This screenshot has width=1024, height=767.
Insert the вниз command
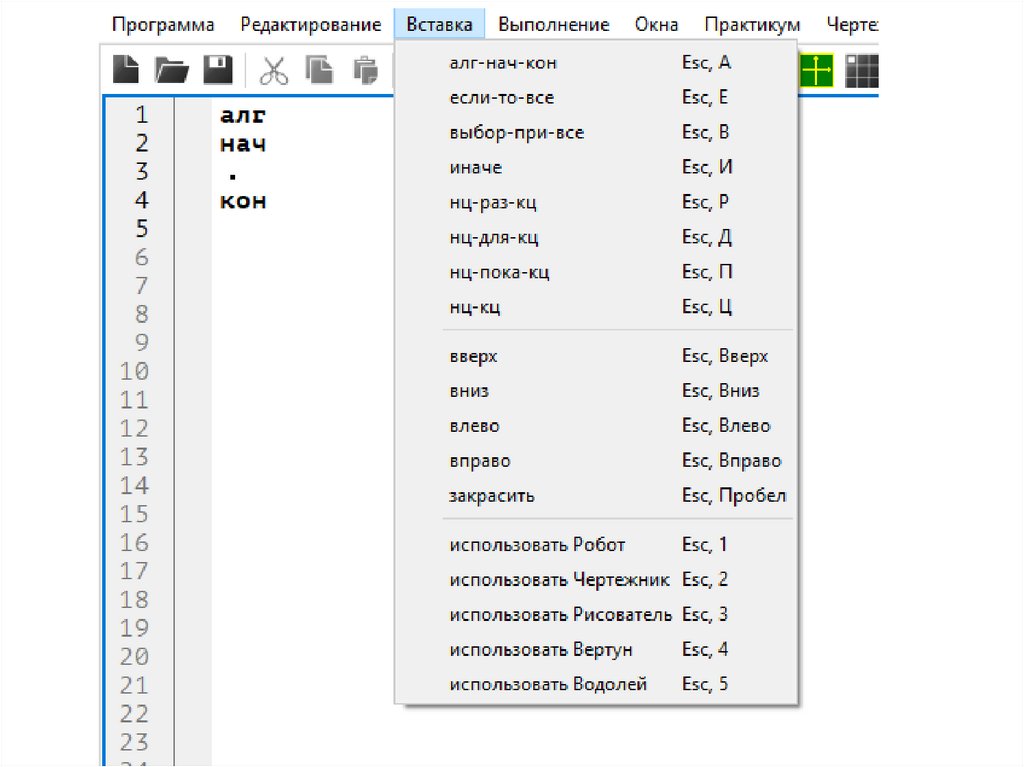(x=596, y=391)
